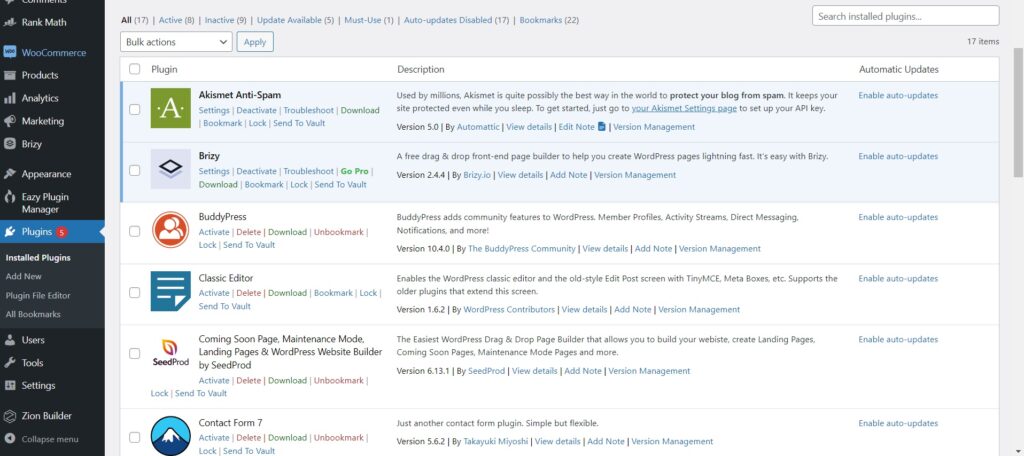Troubleshoot the Akismet plugin

click(308, 110)
